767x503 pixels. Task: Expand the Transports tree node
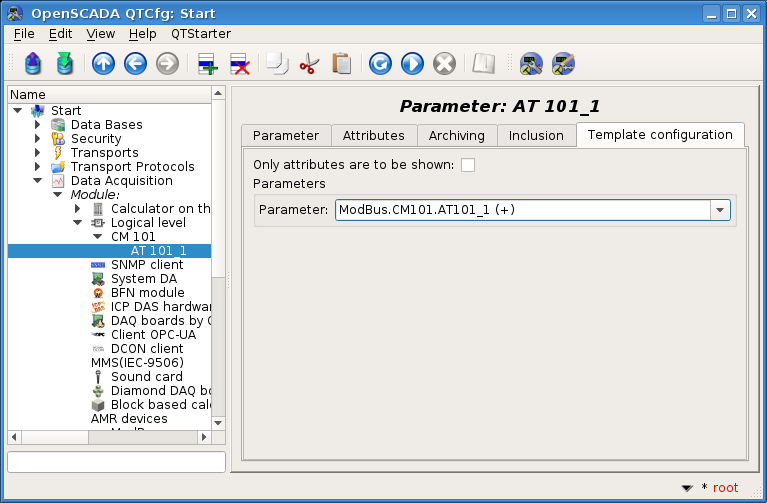tap(38, 153)
